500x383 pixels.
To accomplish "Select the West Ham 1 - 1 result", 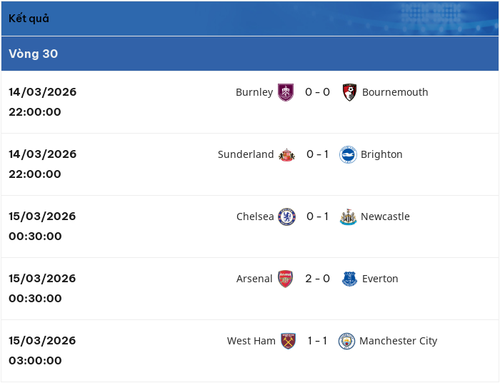I will 317,341.
